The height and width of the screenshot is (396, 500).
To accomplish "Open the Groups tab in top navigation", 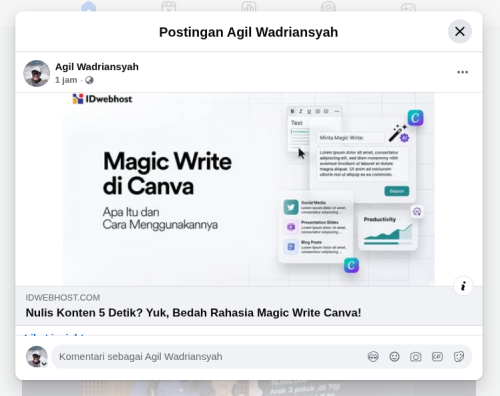I will click(328, 6).
